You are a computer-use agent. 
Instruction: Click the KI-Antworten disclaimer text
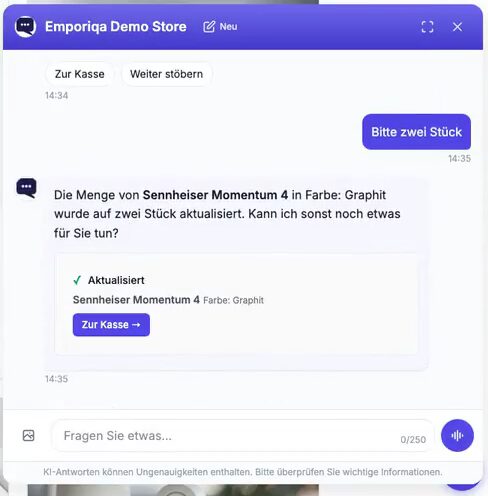click(x=243, y=472)
